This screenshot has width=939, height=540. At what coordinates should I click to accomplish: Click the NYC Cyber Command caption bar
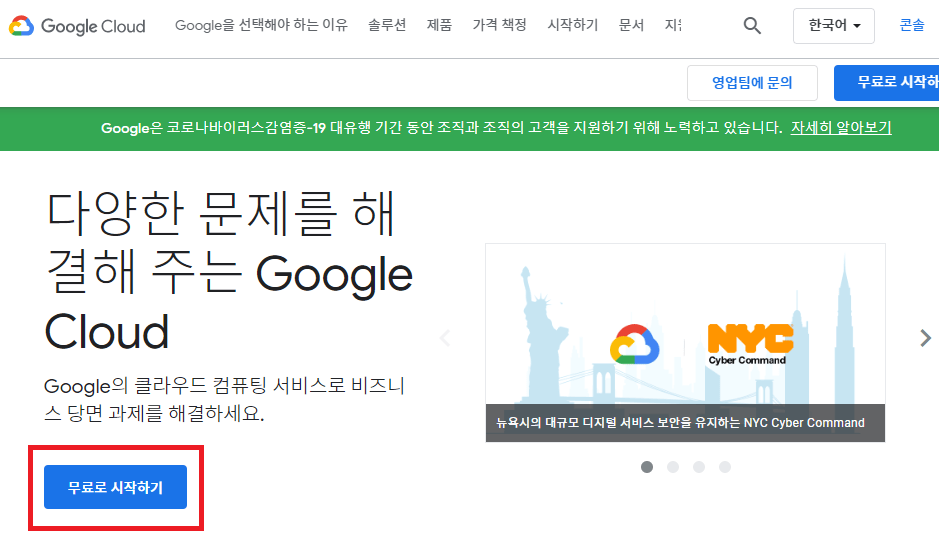click(x=685, y=422)
